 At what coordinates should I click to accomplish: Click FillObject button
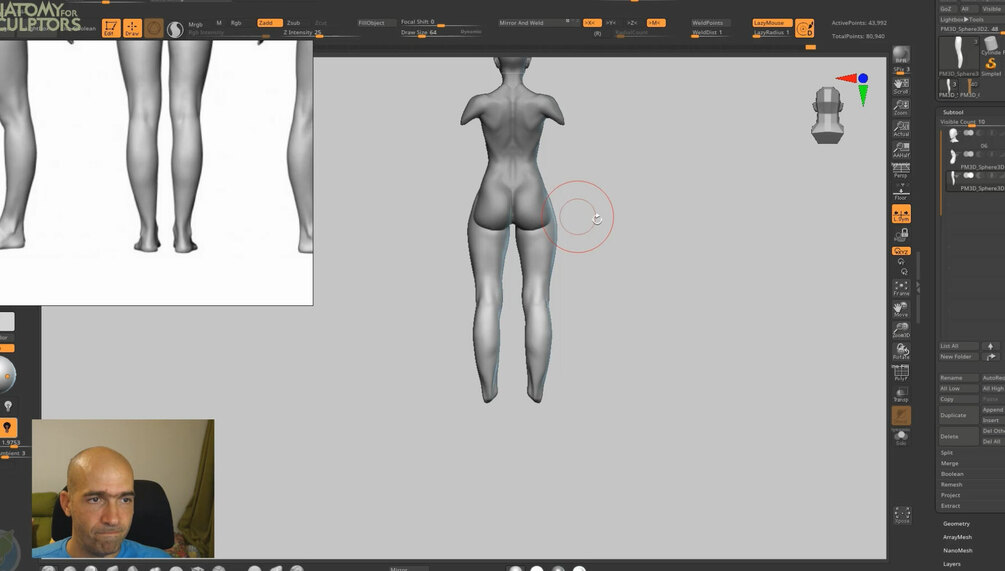pyautogui.click(x=376, y=22)
